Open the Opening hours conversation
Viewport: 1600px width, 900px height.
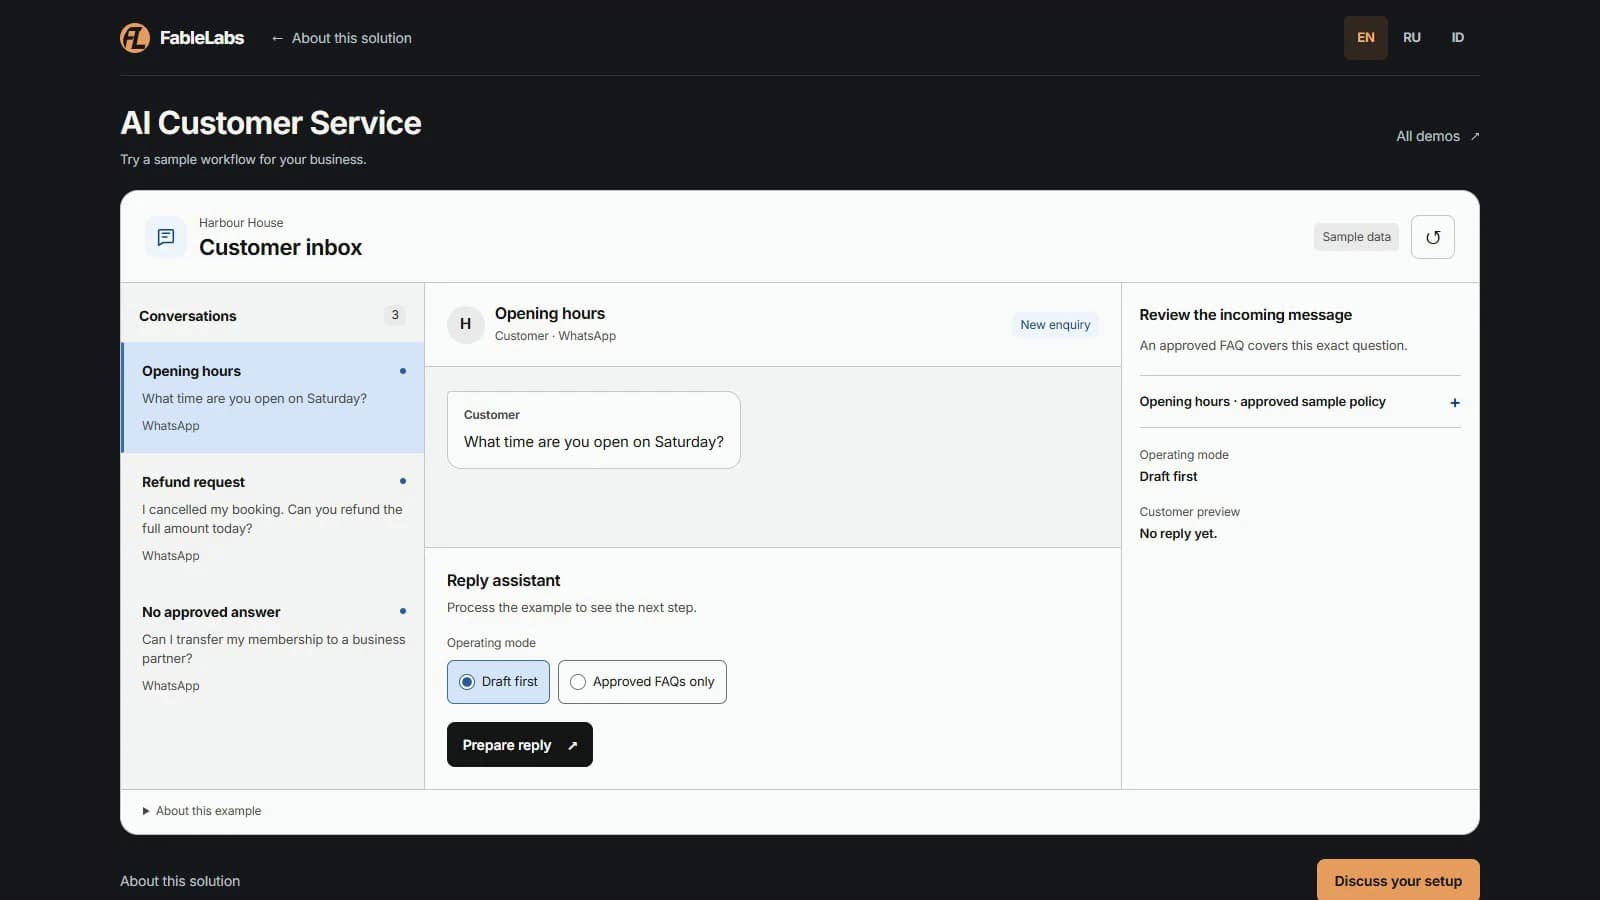[273, 398]
